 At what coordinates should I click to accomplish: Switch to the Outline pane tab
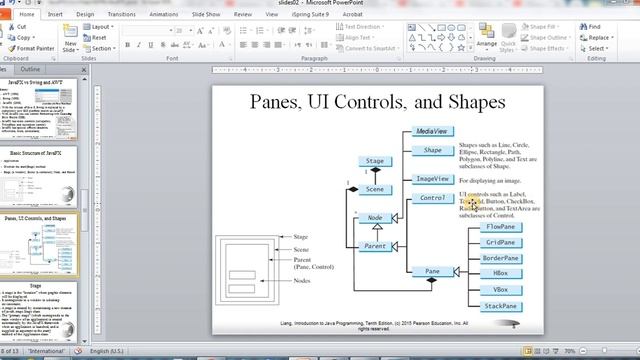pos(30,69)
